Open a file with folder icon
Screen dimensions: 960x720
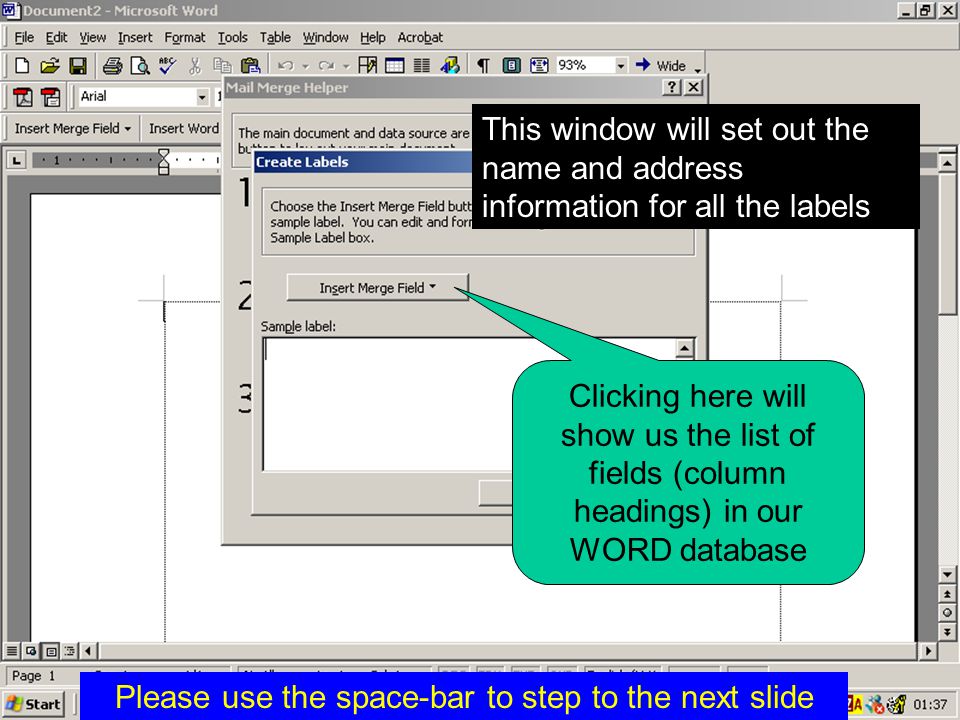point(50,66)
